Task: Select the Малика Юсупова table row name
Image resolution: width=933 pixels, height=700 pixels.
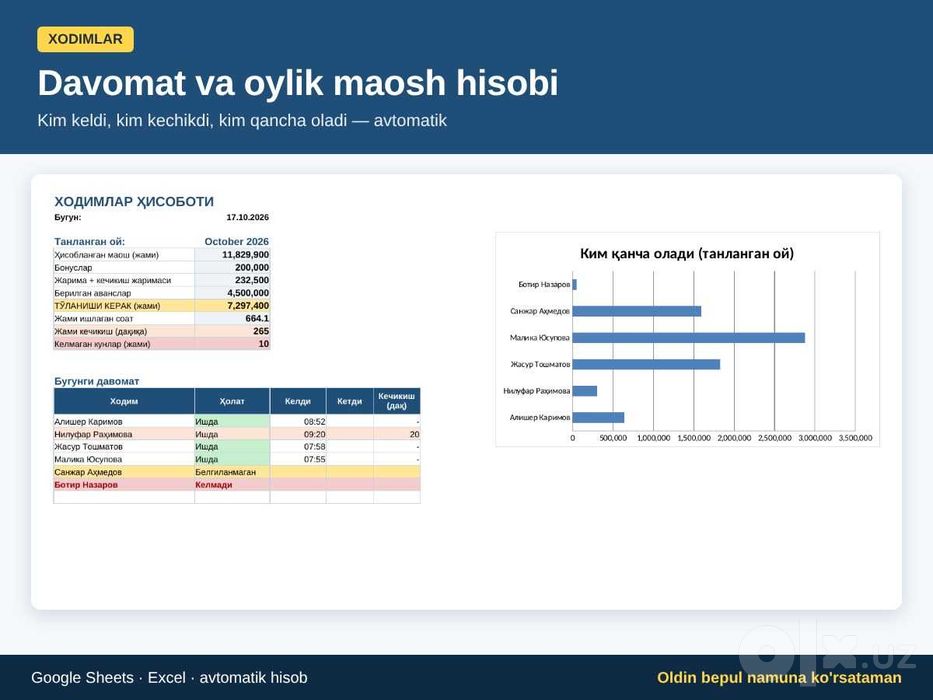Action: click(88, 460)
